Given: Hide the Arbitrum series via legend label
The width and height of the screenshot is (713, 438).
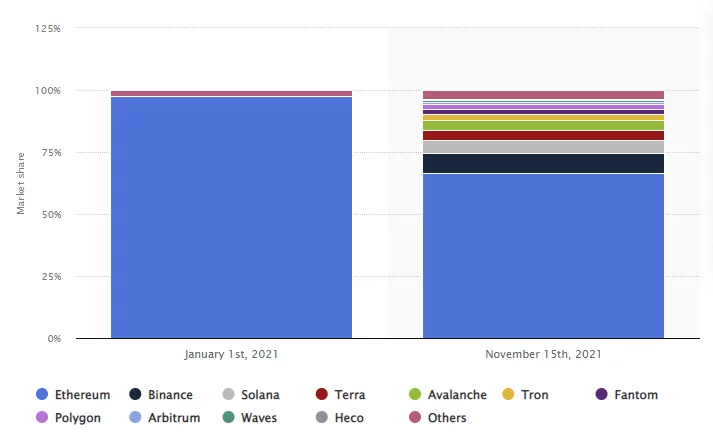Looking at the screenshot, I should coord(174,418).
